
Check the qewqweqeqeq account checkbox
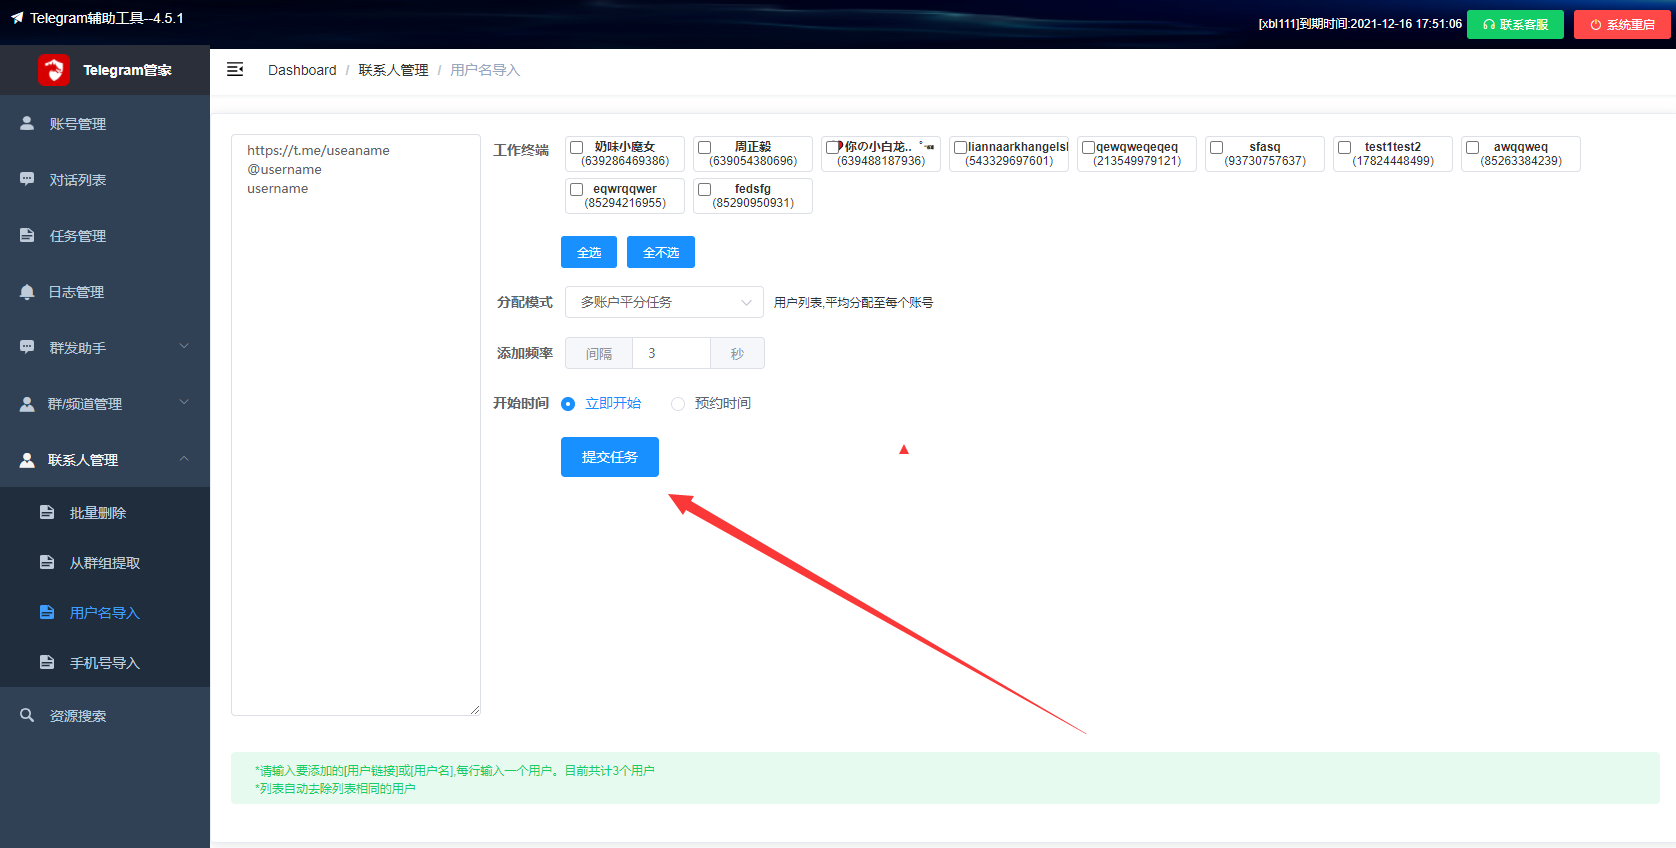click(1089, 148)
